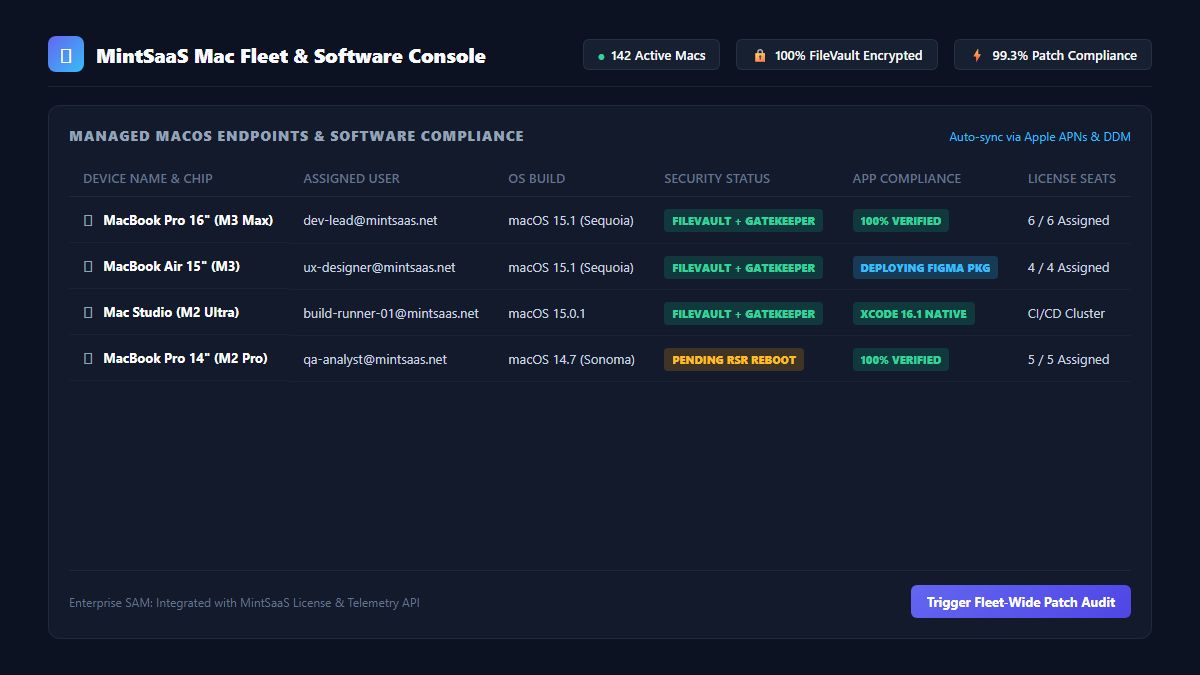Click 100% Verified badge in dev-lead row
This screenshot has width=1200, height=675.
901,221
